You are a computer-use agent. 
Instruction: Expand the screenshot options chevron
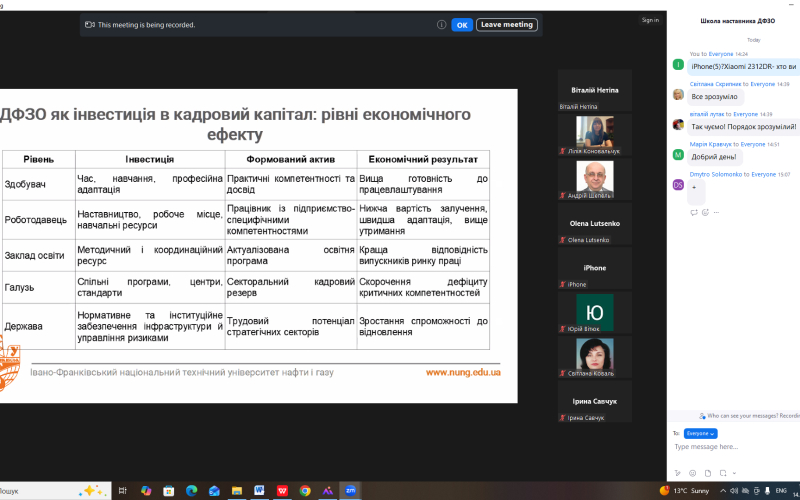[x=734, y=473]
